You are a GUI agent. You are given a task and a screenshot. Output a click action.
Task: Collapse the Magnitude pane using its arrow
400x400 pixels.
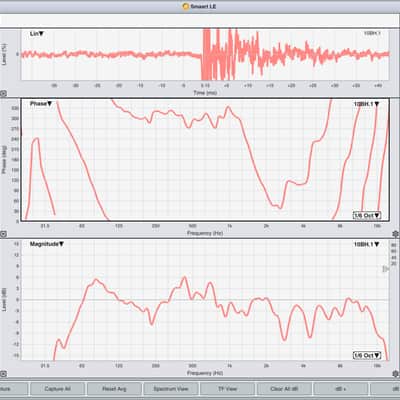coord(3,374)
